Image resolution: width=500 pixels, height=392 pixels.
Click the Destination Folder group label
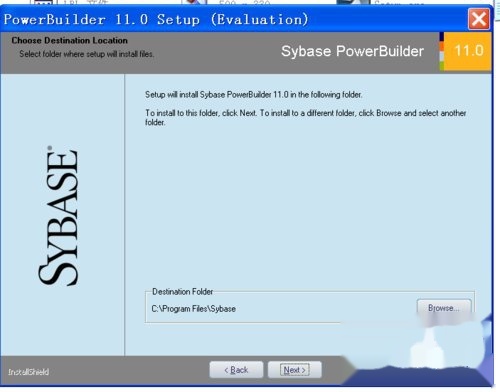click(182, 292)
